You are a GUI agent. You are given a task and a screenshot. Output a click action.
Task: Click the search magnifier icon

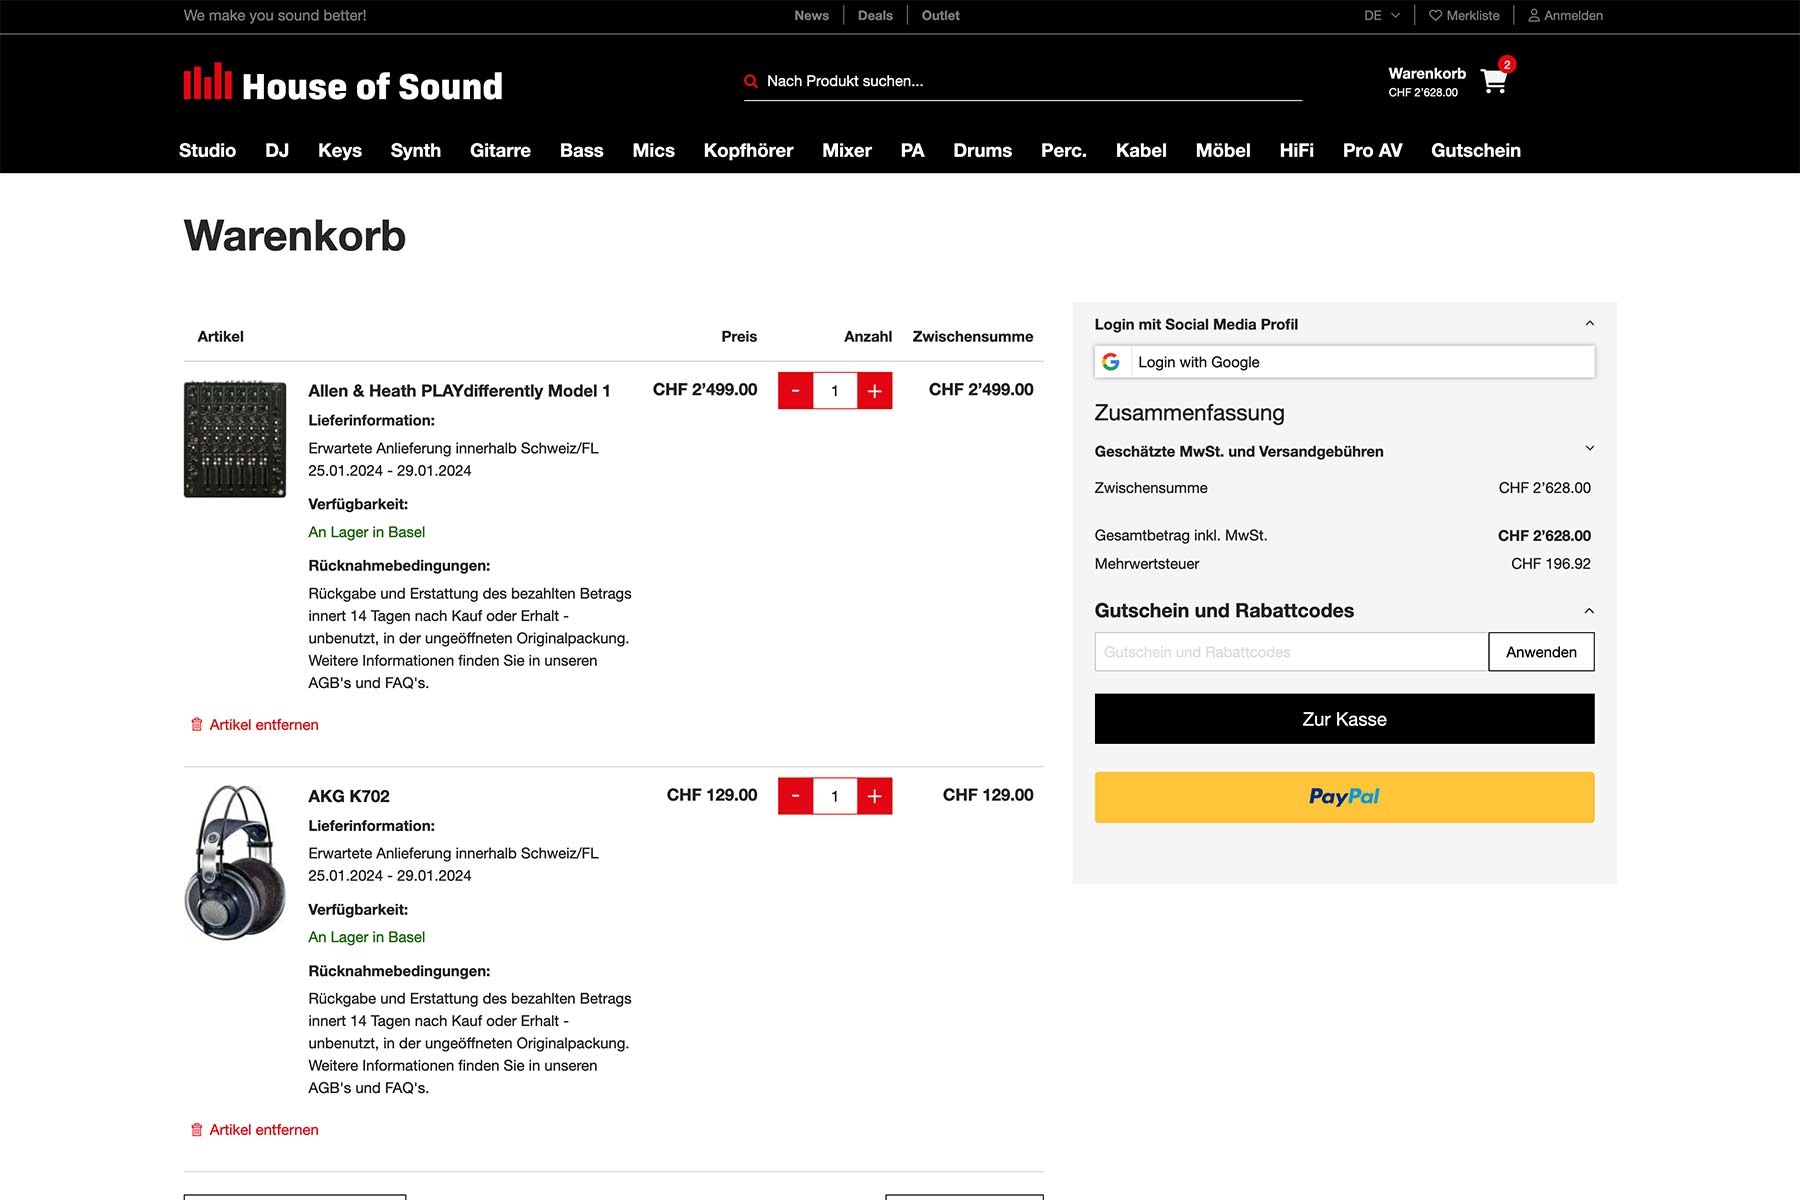(x=751, y=81)
